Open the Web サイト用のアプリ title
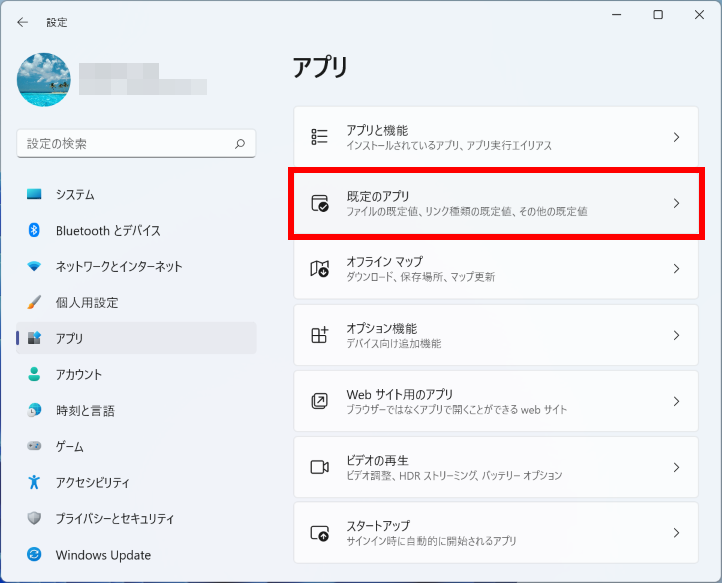Viewport: 722px width, 583px height. (400, 394)
